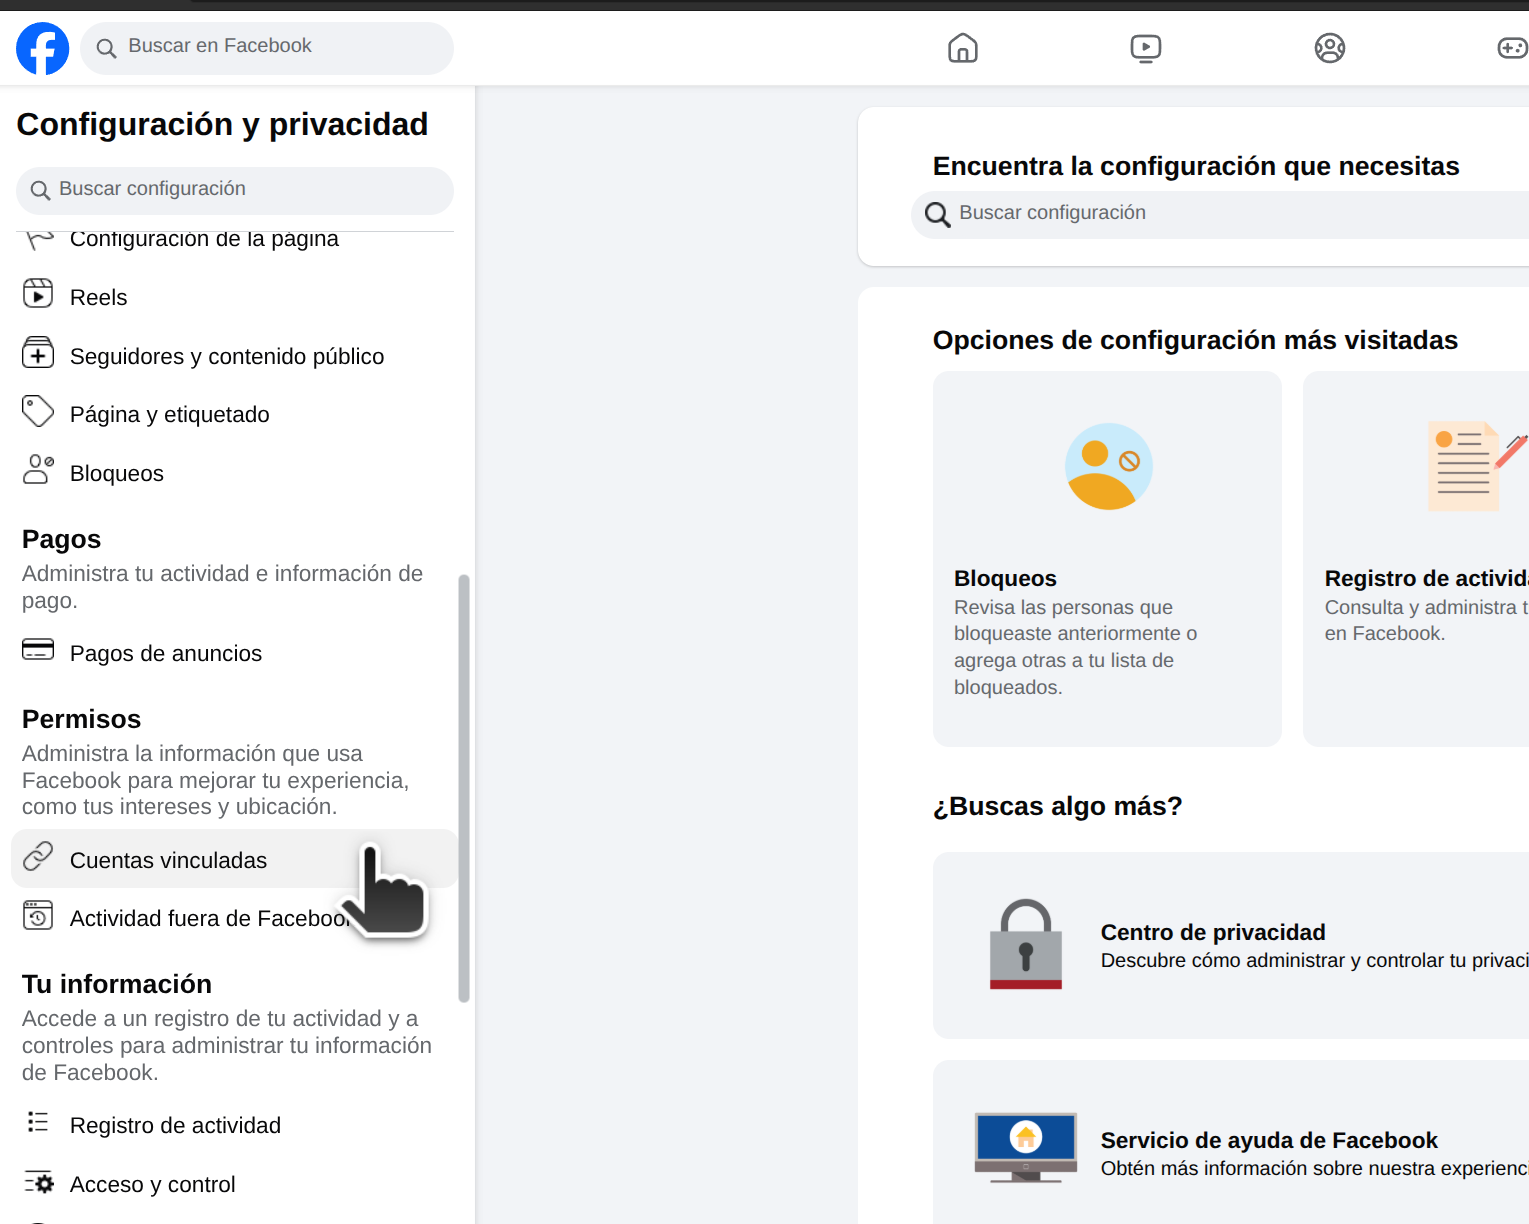Screen dimensions: 1529x1224
Task: Click the Cuentas vinculadas link icon
Action: pyautogui.click(x=38, y=856)
